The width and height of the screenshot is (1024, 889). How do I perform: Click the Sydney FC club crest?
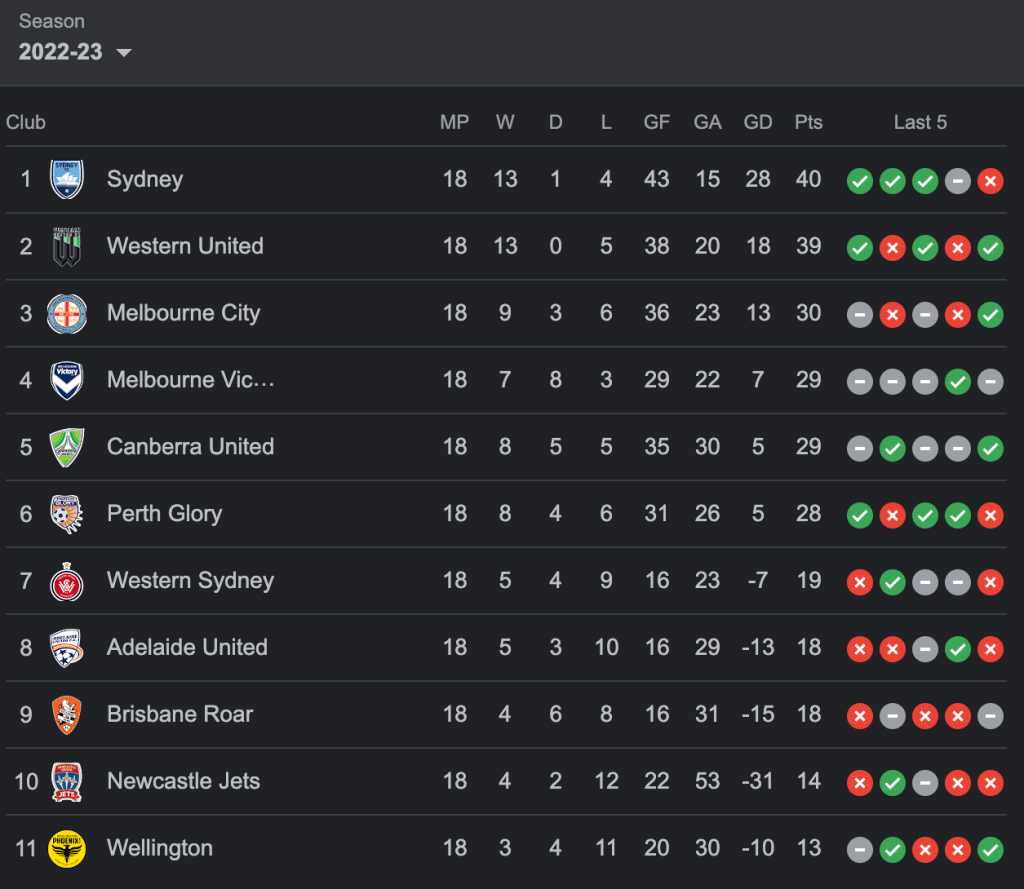[x=67, y=180]
